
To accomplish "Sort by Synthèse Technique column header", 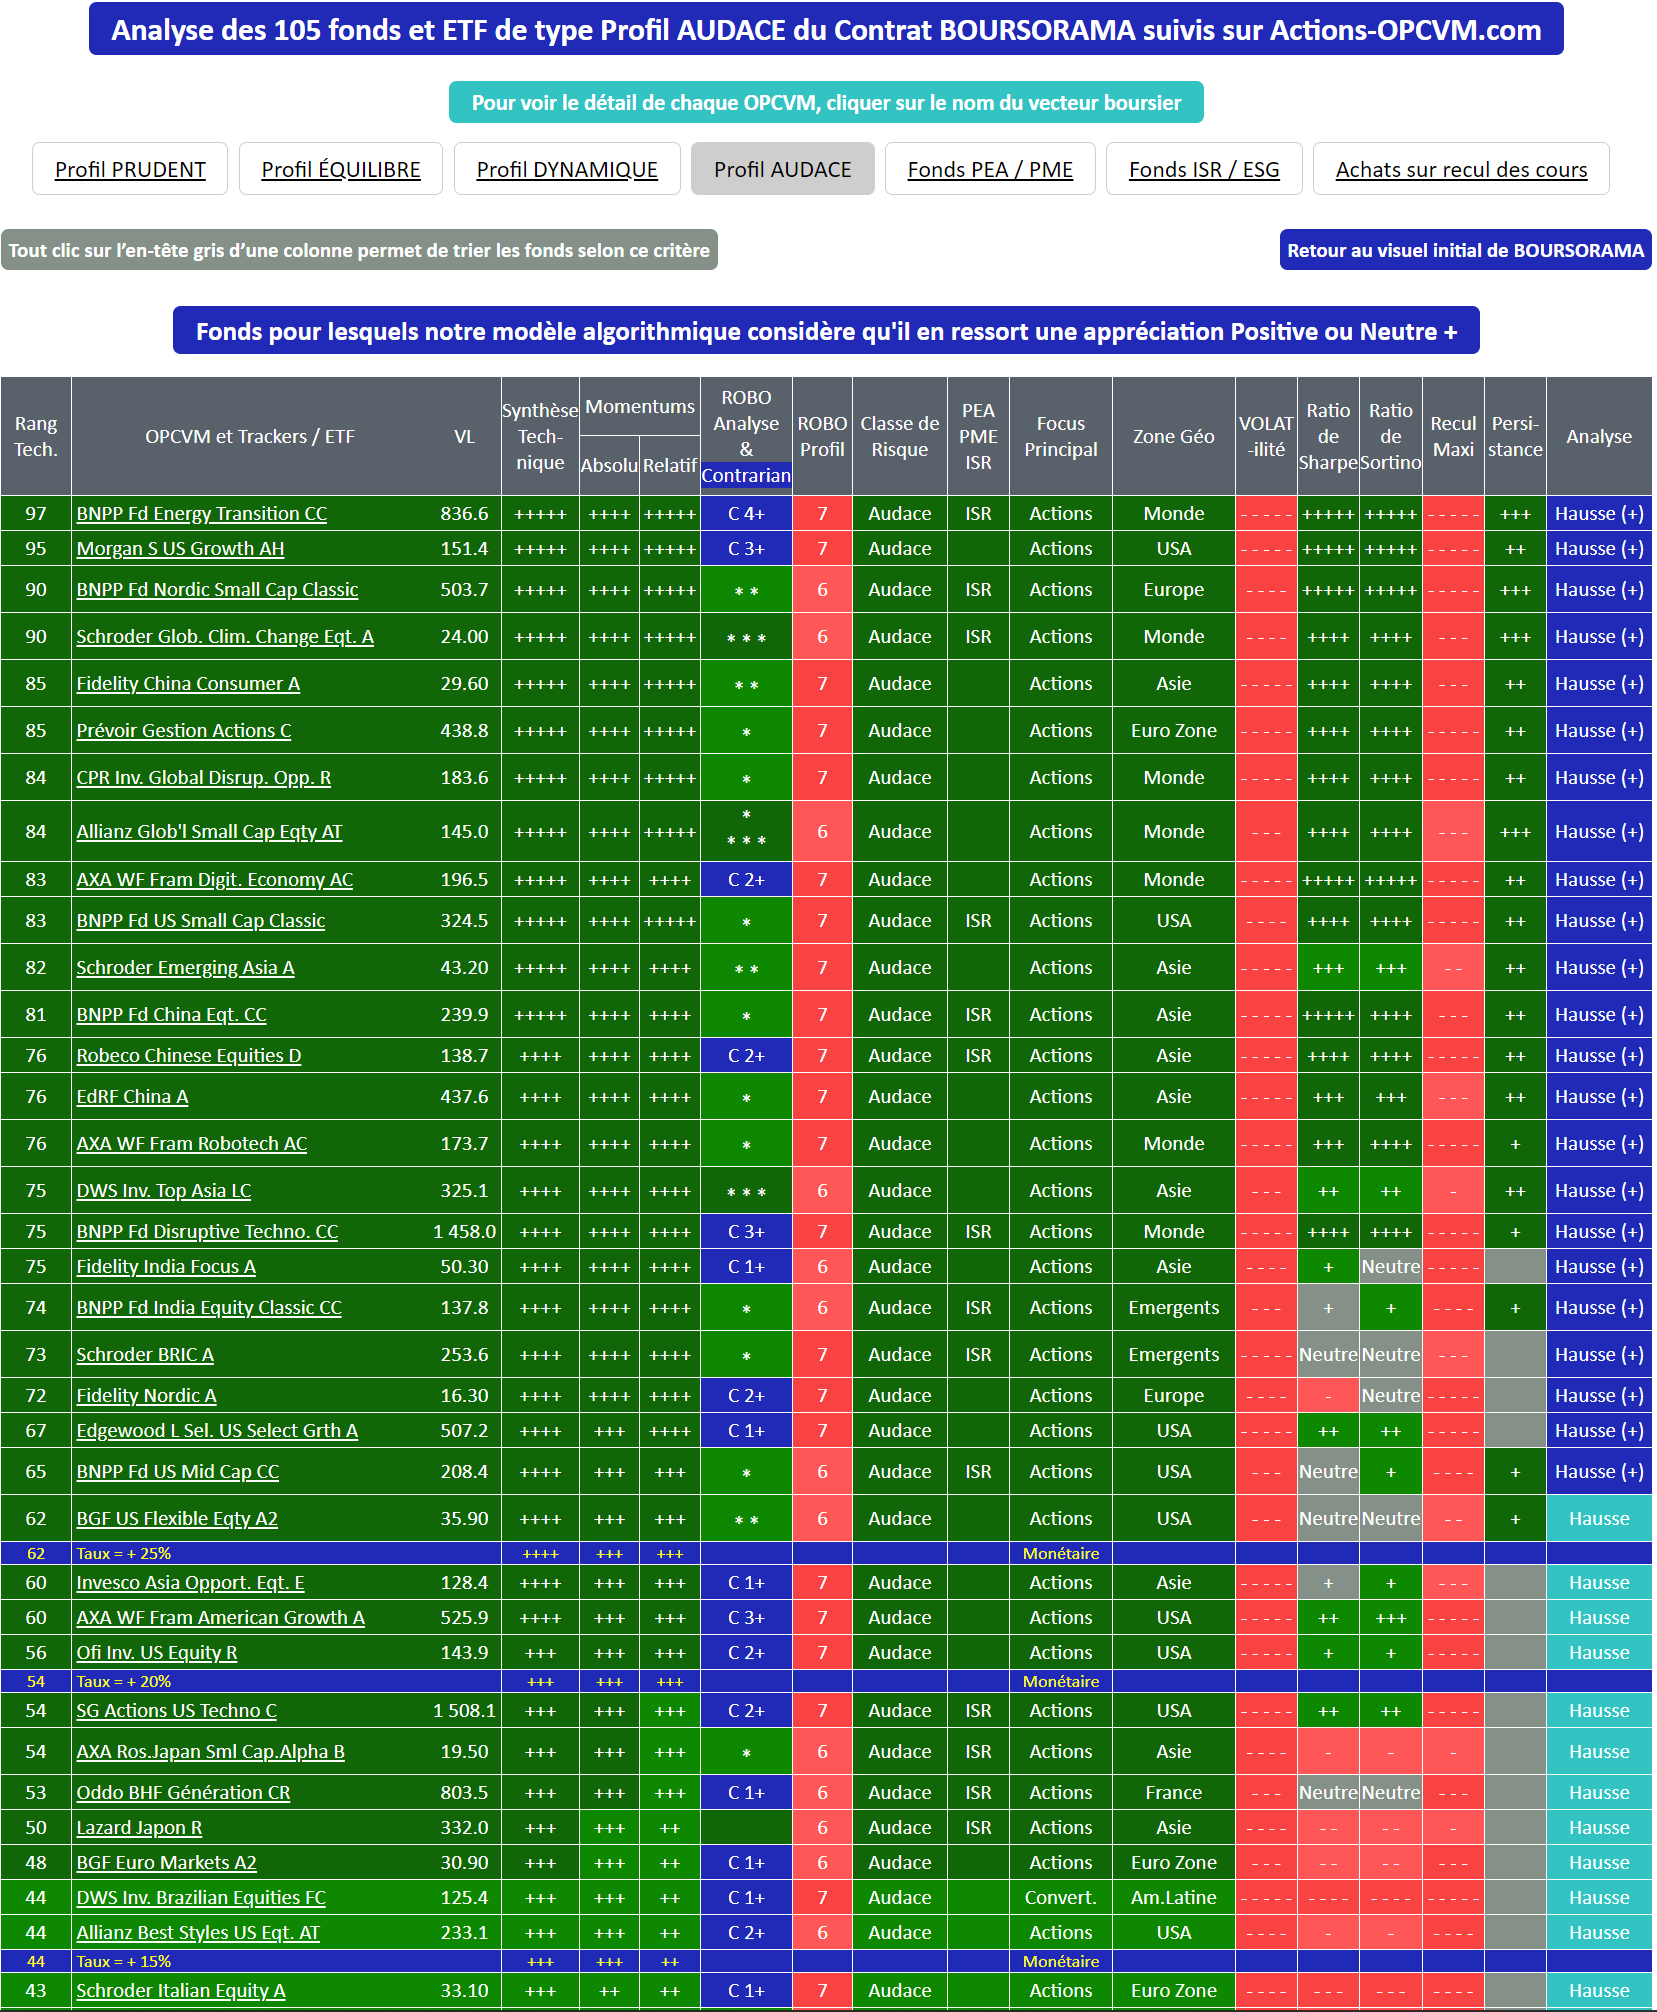I will coord(540,436).
